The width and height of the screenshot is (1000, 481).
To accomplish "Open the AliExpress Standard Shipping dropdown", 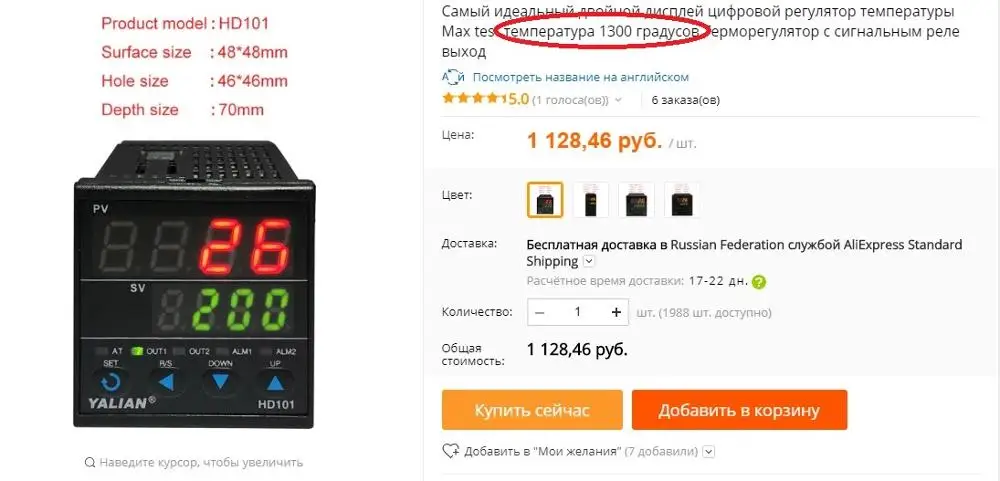I will click(589, 262).
